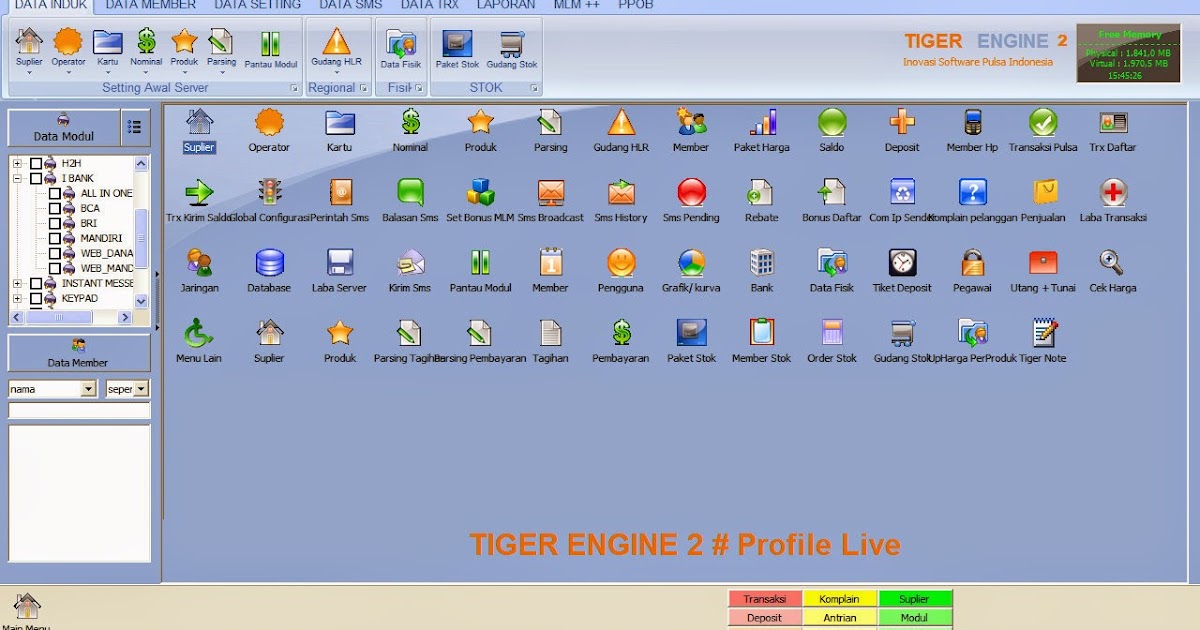
Task: Open the Grafik/kurva module
Action: point(691,265)
